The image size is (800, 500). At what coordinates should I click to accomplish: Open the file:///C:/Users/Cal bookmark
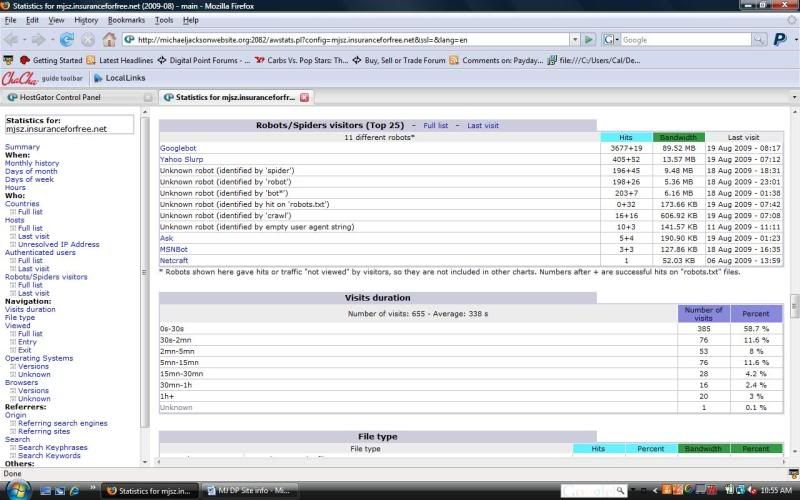pos(594,60)
